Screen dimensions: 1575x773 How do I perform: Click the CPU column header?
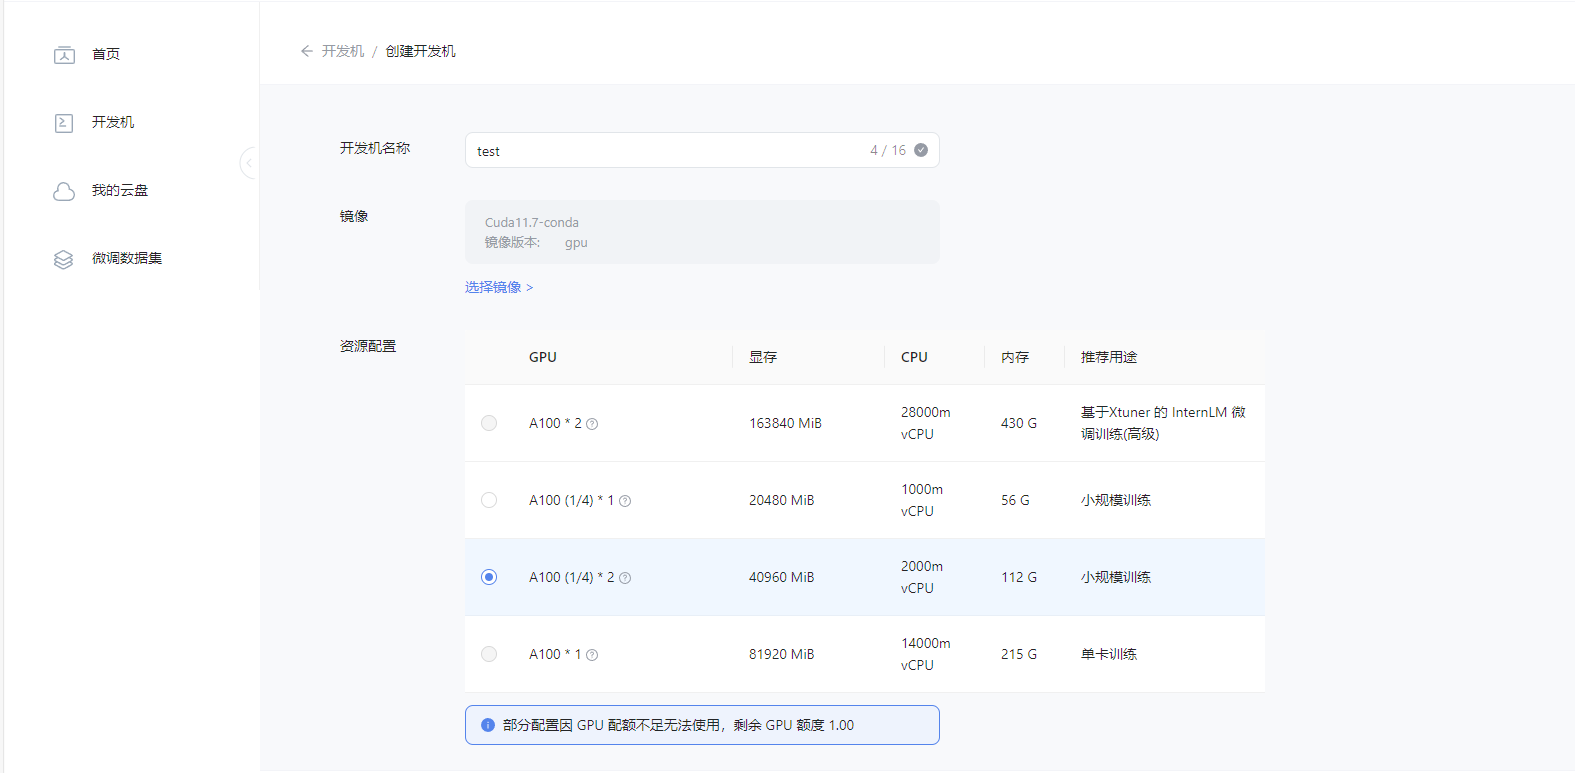click(x=914, y=357)
